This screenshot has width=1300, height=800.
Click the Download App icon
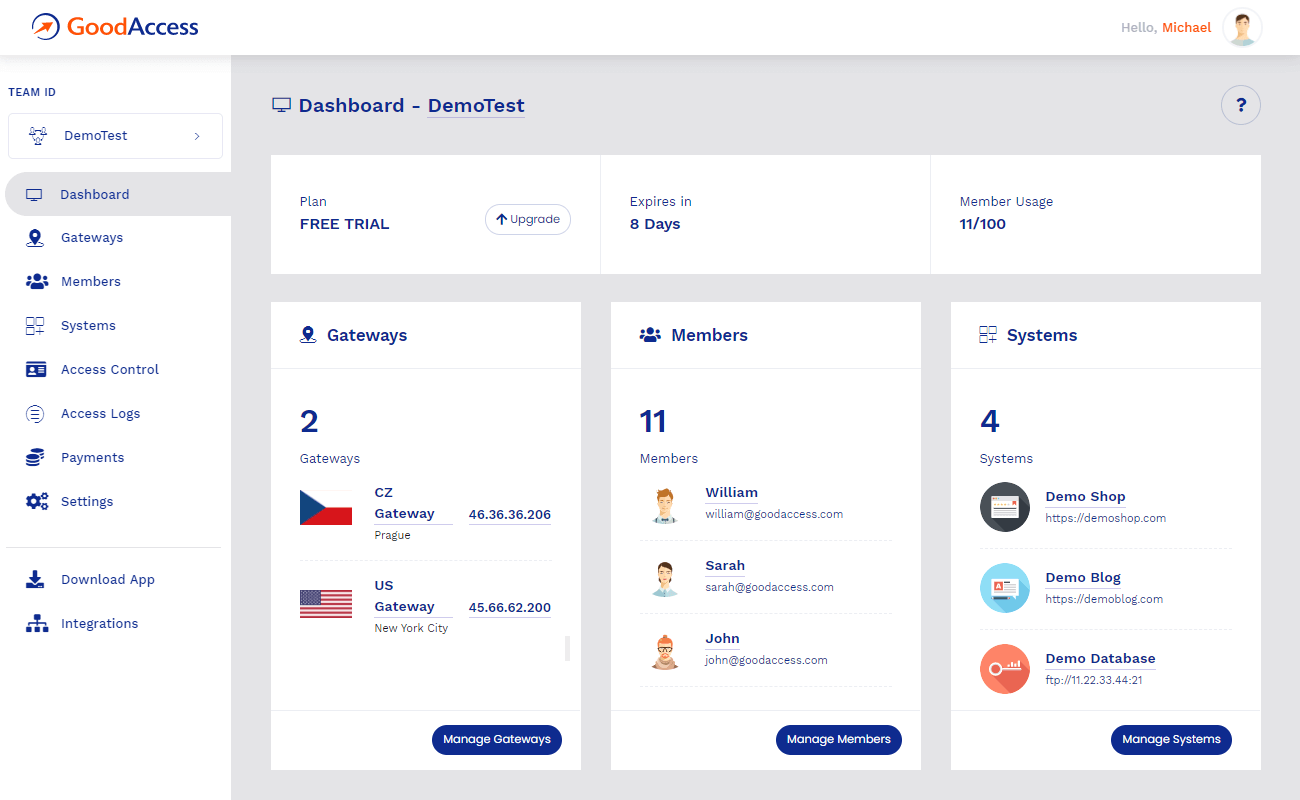34,579
